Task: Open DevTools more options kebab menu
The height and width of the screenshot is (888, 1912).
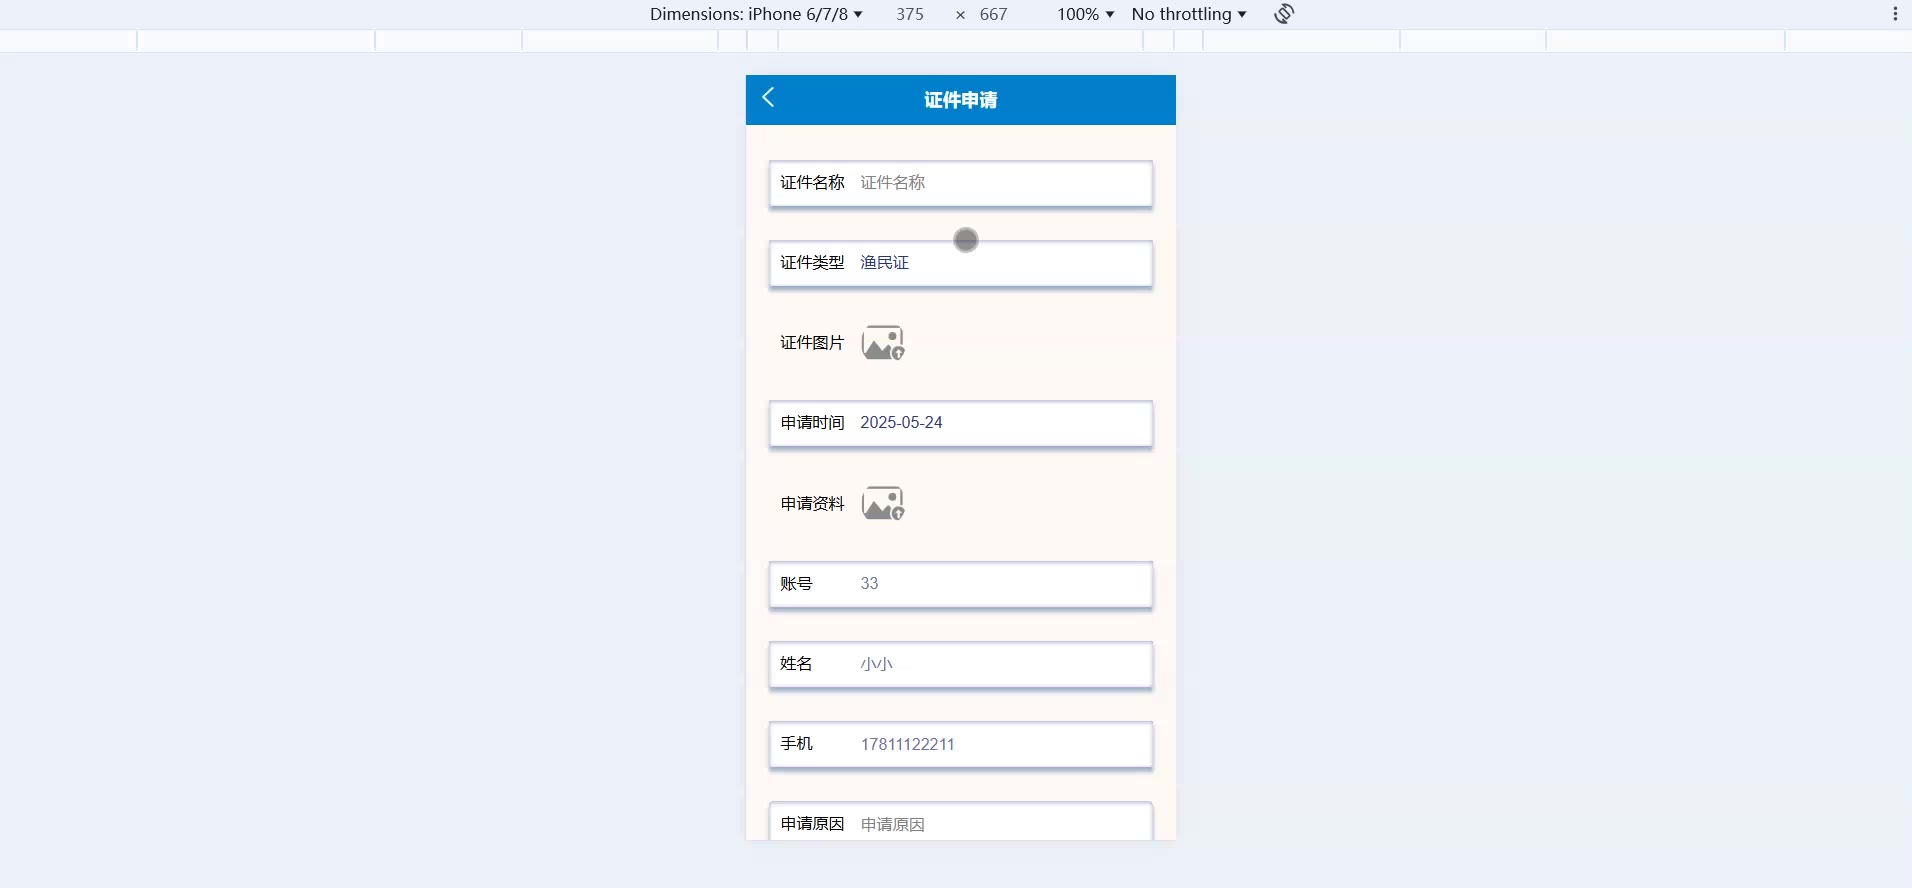Action: coord(1895,14)
